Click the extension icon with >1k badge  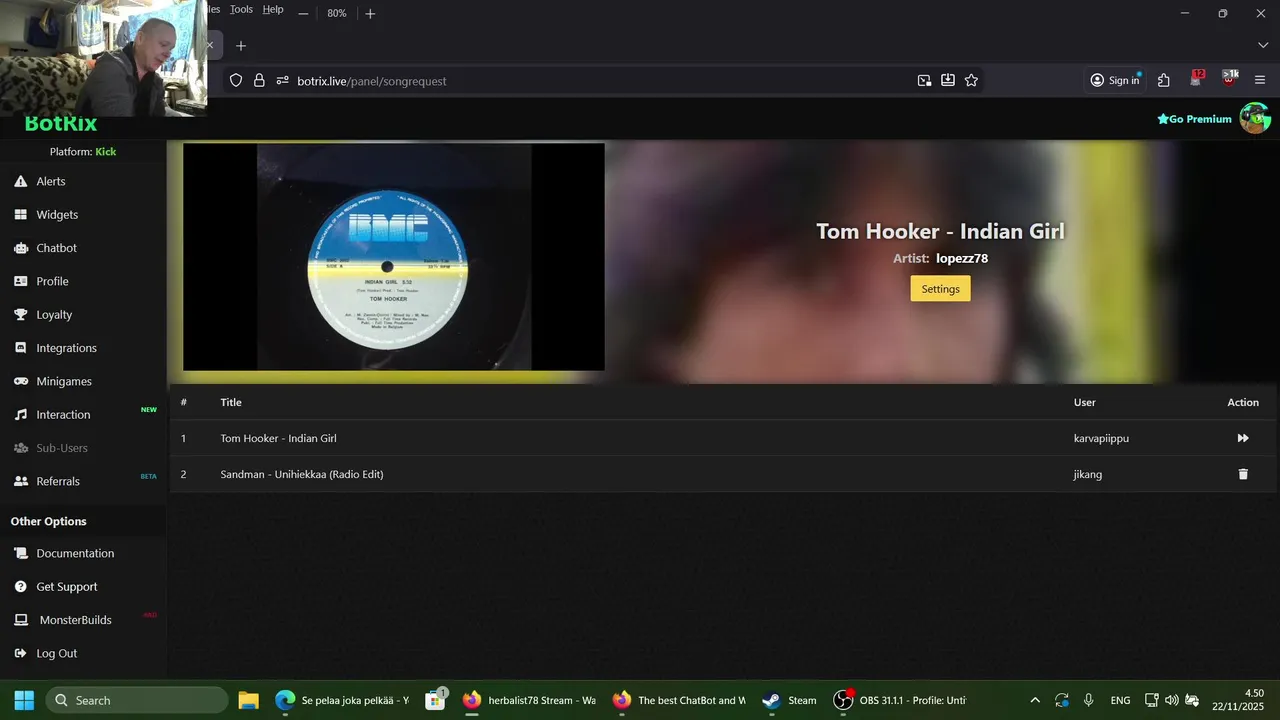1229,79
